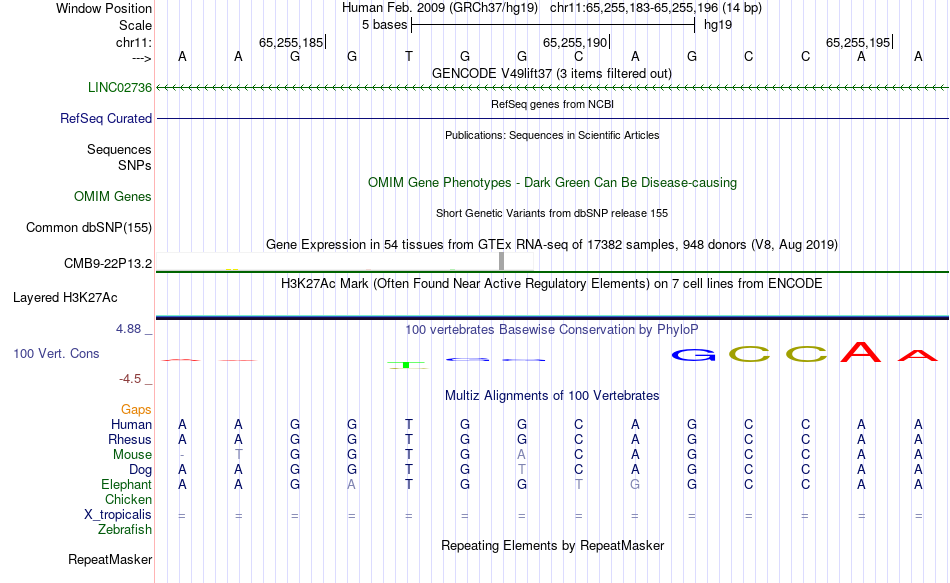Viewport: 950px width, 583px height.
Task: Click the RepeatMasker track label
Action: 110,559
